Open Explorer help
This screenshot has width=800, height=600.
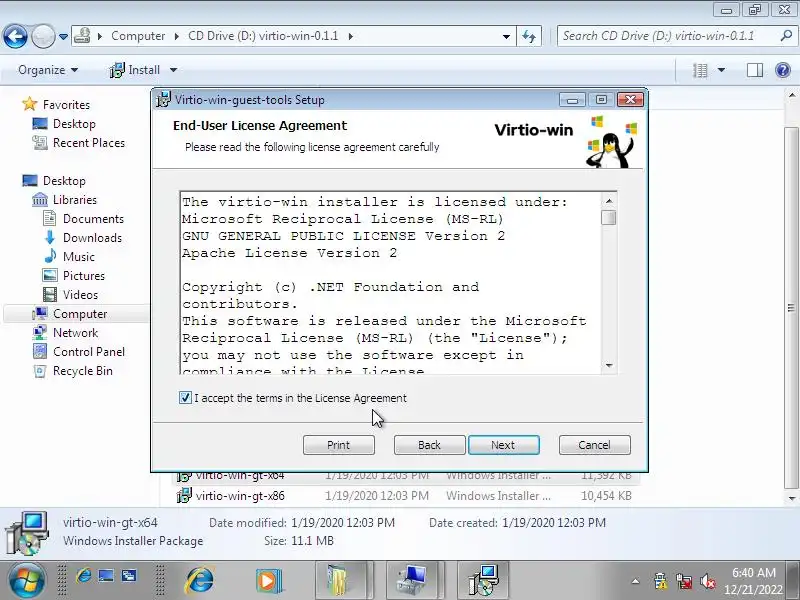pyautogui.click(x=783, y=70)
